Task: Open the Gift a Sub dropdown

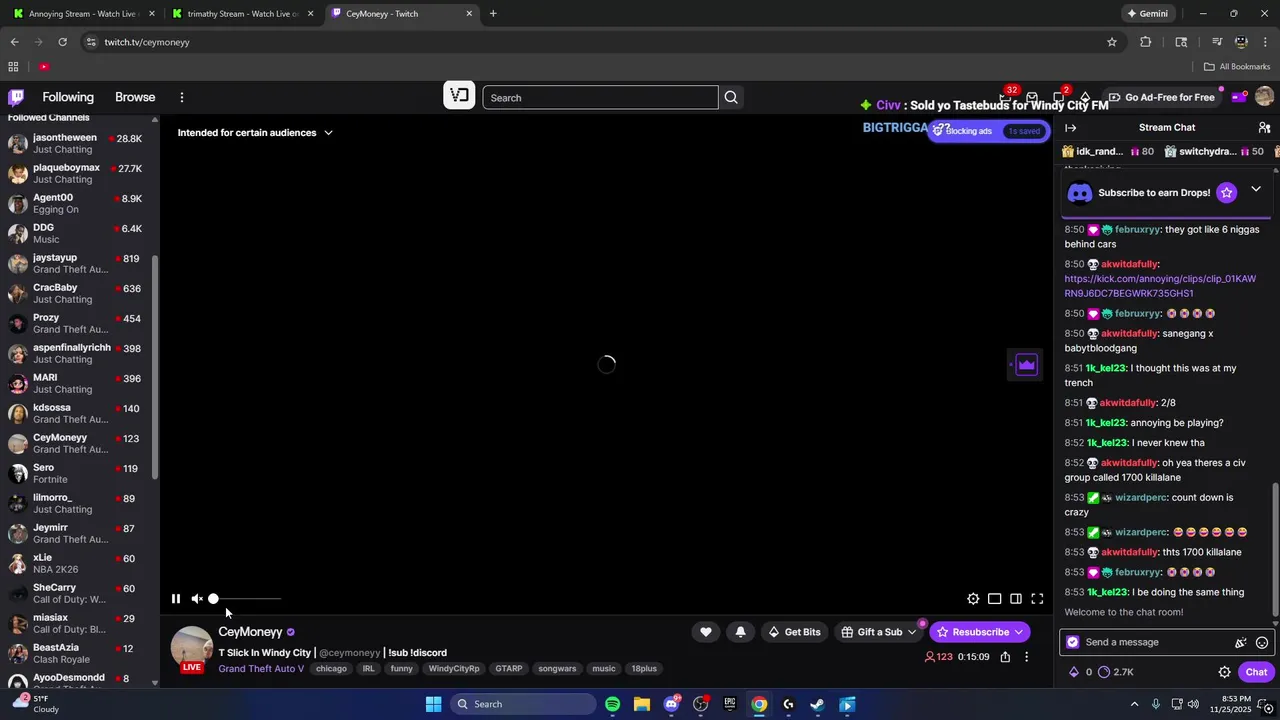Action: [x=879, y=632]
